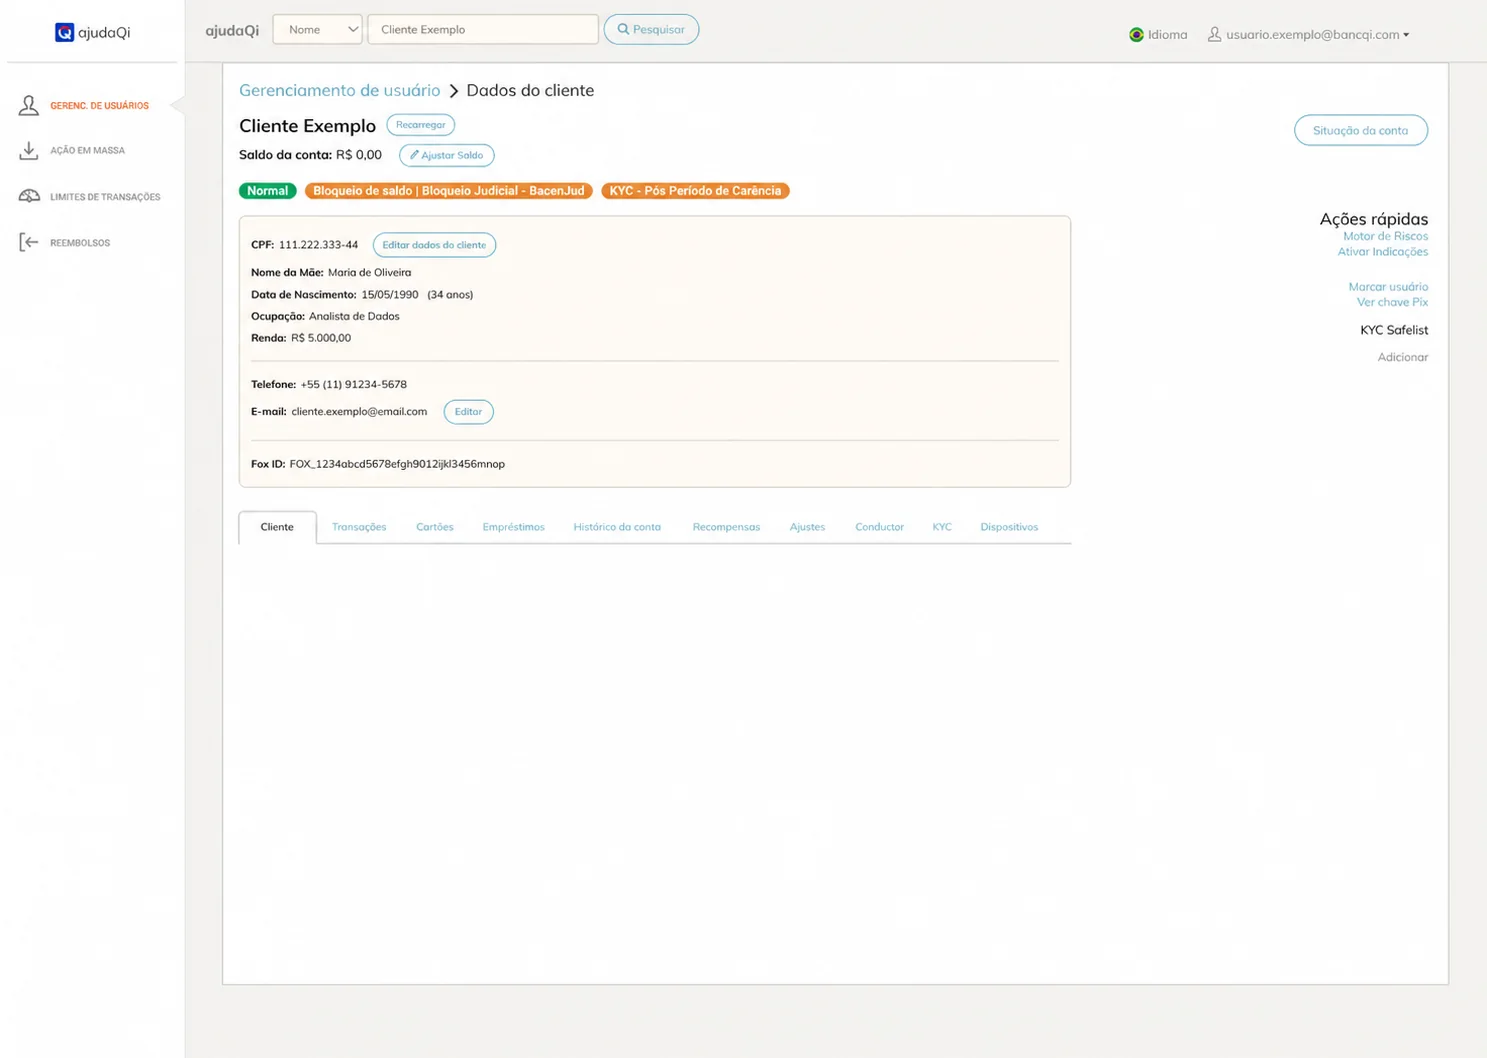The height and width of the screenshot is (1058, 1487).
Task: Click the green Normal status badge
Action: click(268, 191)
